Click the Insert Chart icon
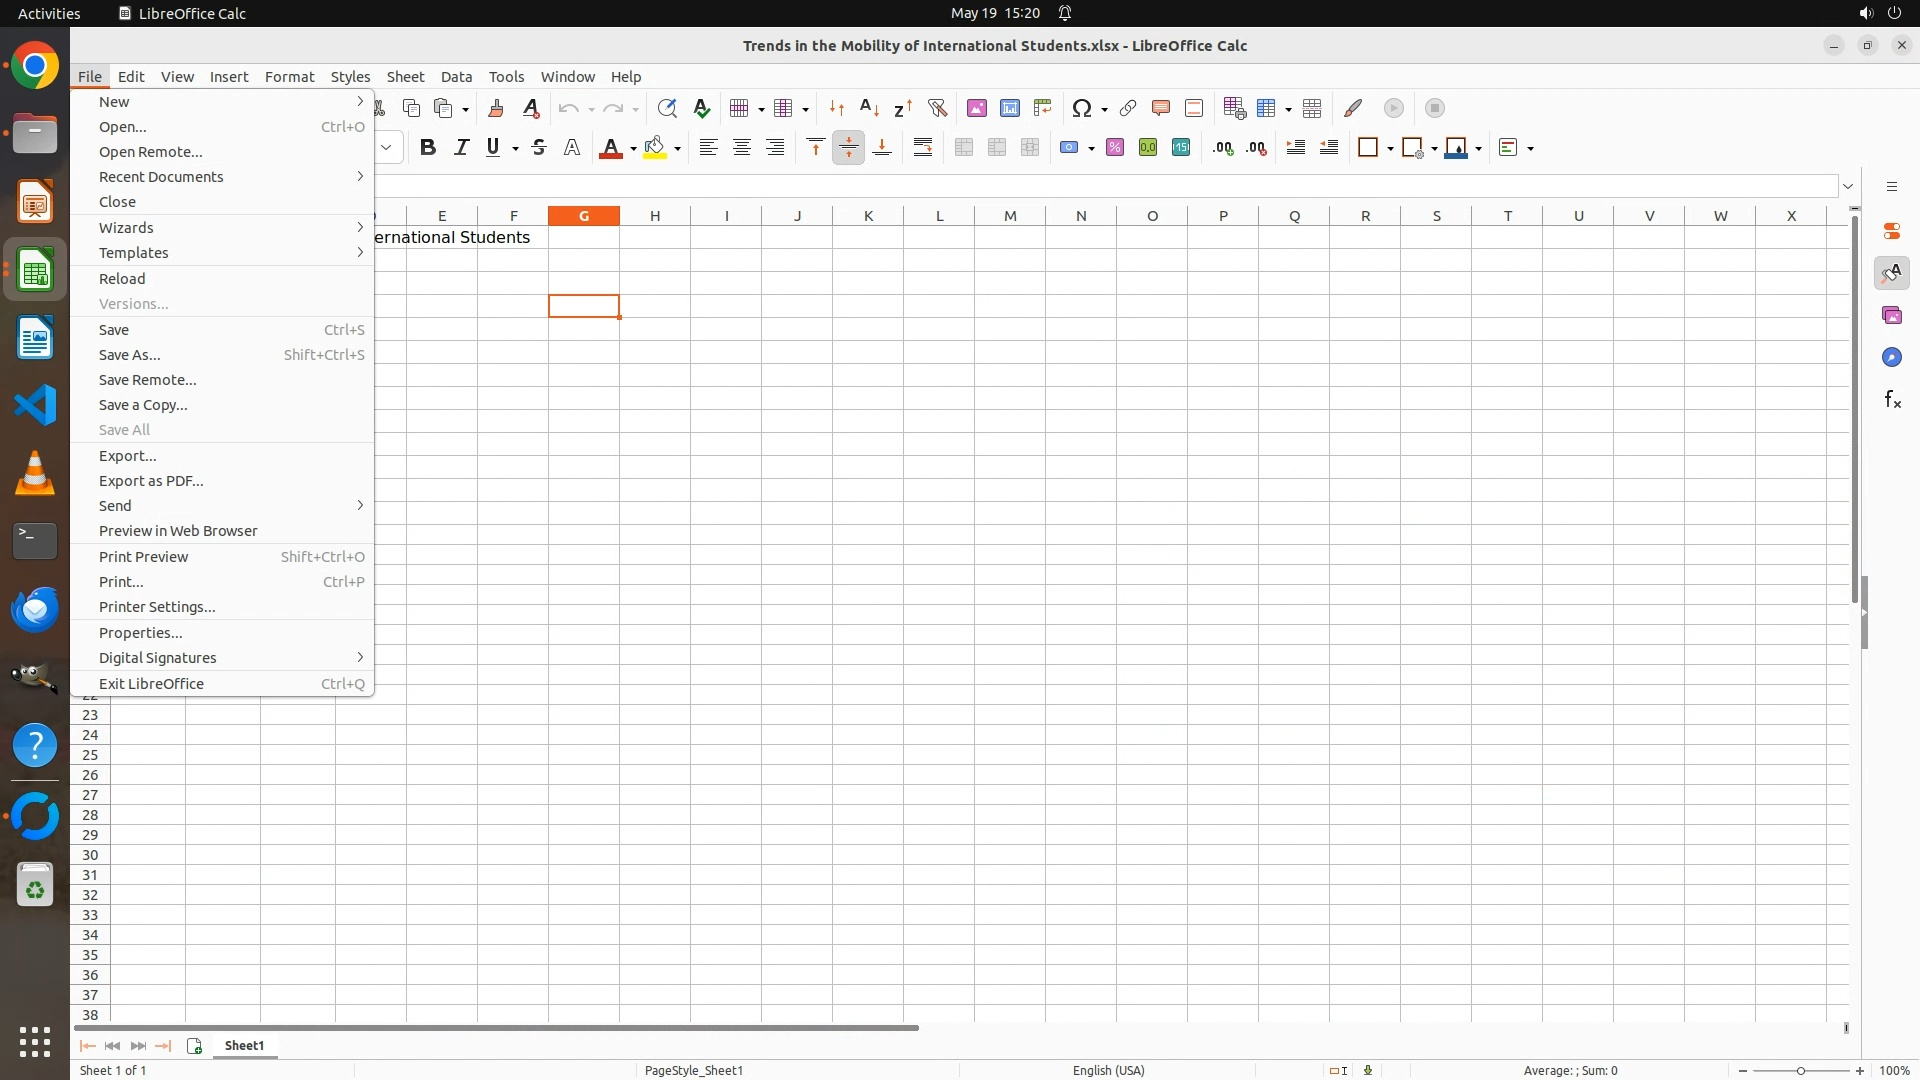1920x1080 pixels. pos(1009,108)
